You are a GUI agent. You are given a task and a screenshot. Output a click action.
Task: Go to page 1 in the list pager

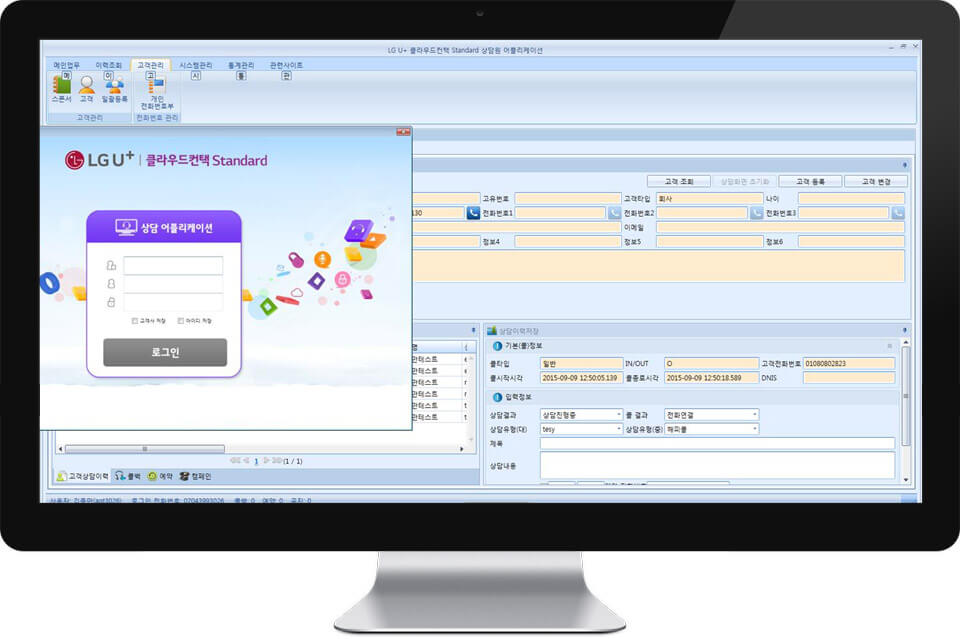[256, 461]
